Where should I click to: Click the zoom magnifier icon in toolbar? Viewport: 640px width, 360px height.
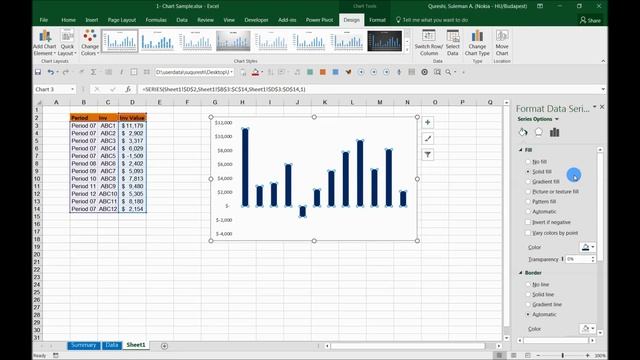point(449,72)
